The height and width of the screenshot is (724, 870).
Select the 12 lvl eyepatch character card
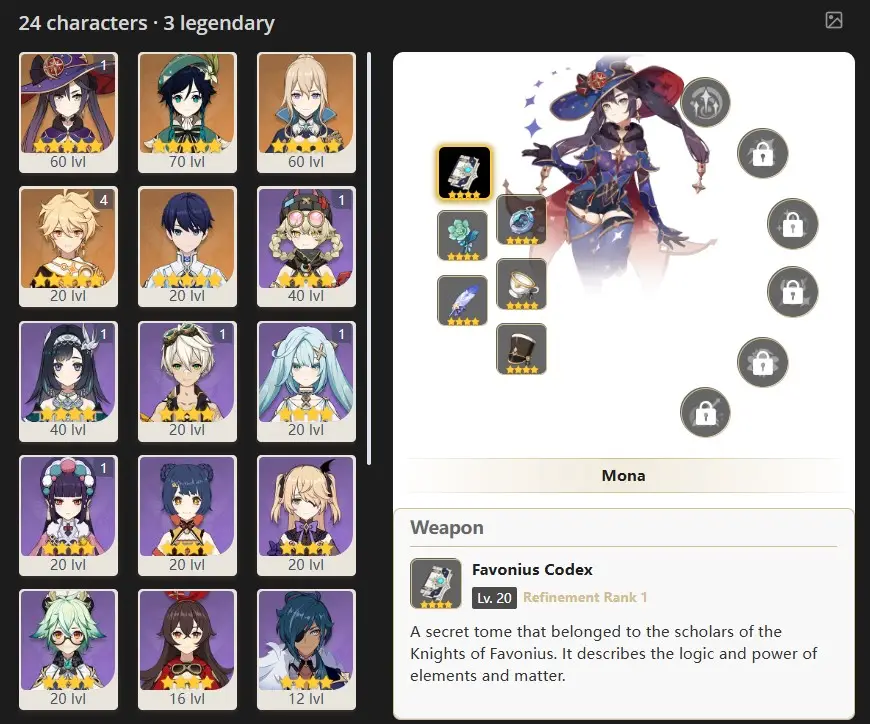coord(306,649)
